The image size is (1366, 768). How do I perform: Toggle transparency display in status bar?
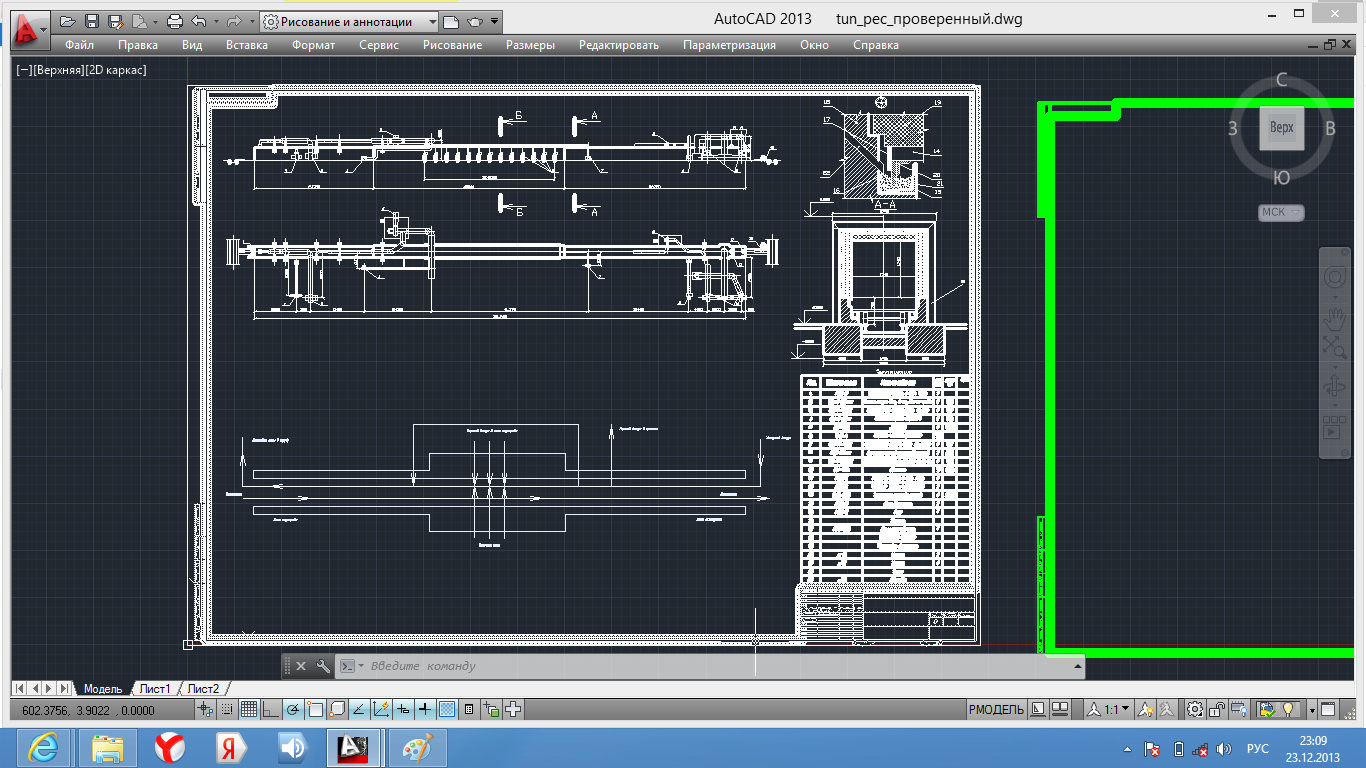coord(447,710)
